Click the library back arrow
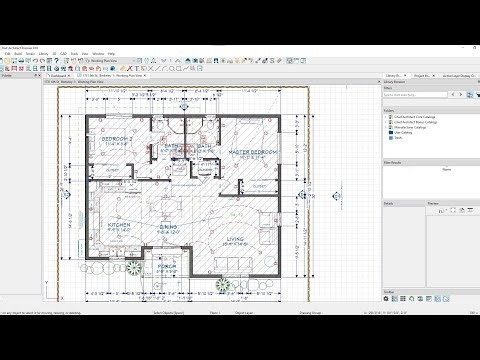Viewport: 480px width, 360px height. [453, 95]
